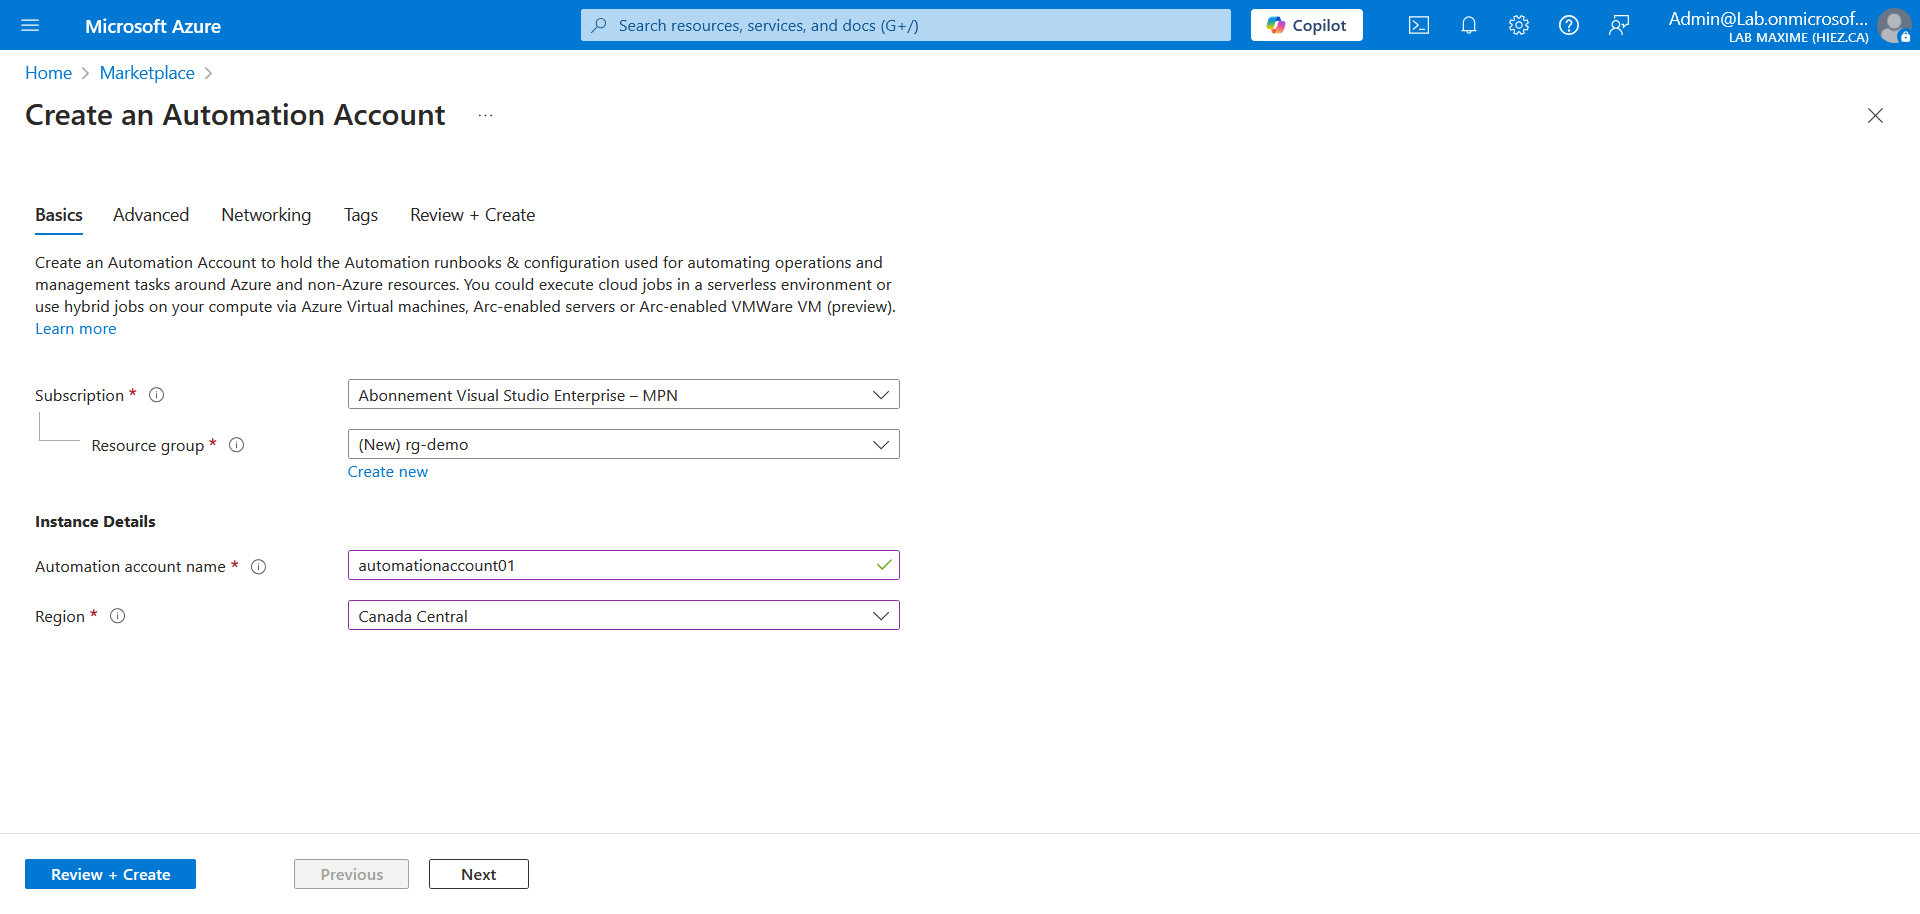Expand the Resource group dropdown
The height and width of the screenshot is (914, 1920).
coord(623,445)
